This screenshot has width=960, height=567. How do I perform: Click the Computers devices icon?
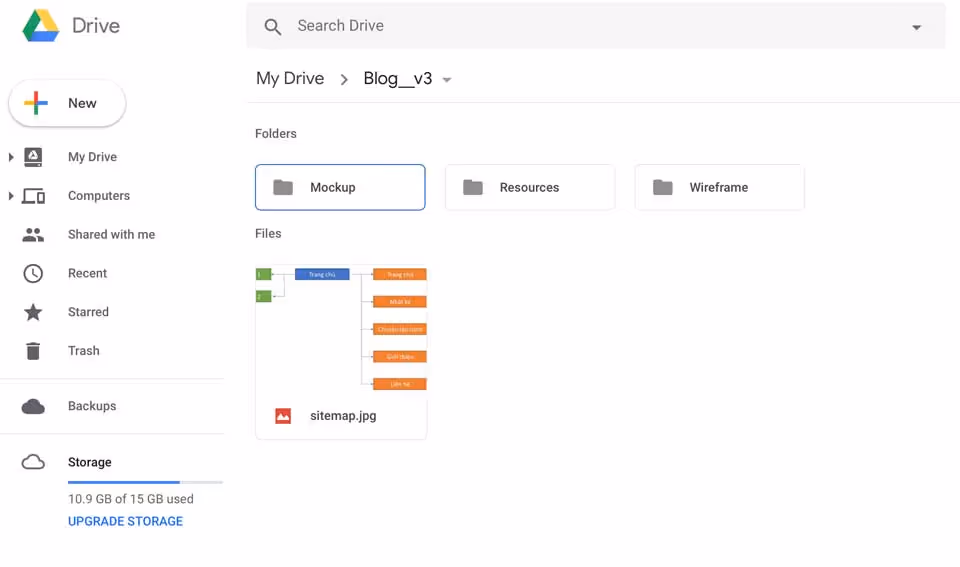point(33,196)
